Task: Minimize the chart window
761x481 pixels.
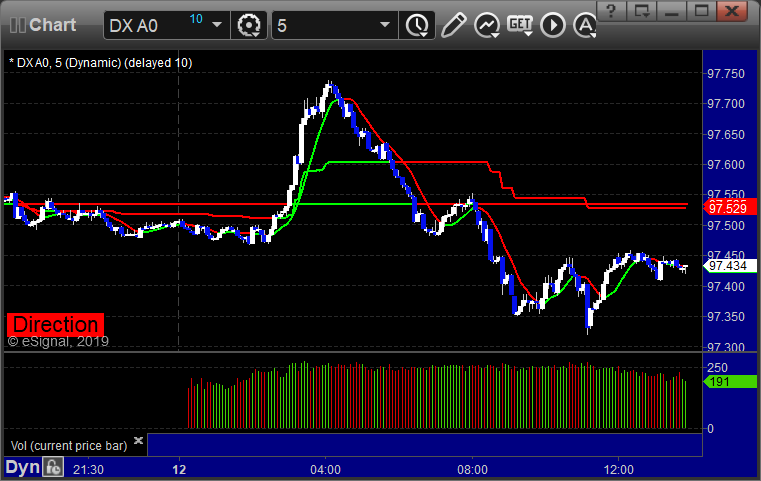Action: (x=671, y=11)
